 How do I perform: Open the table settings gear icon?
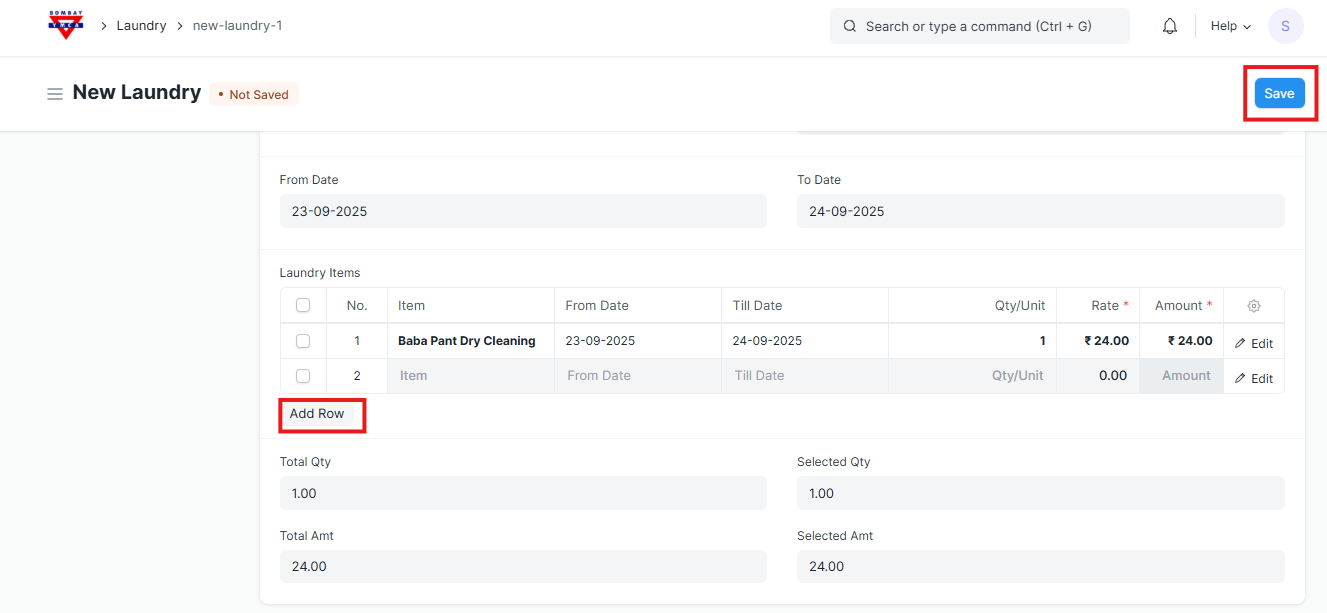pyautogui.click(x=1254, y=306)
